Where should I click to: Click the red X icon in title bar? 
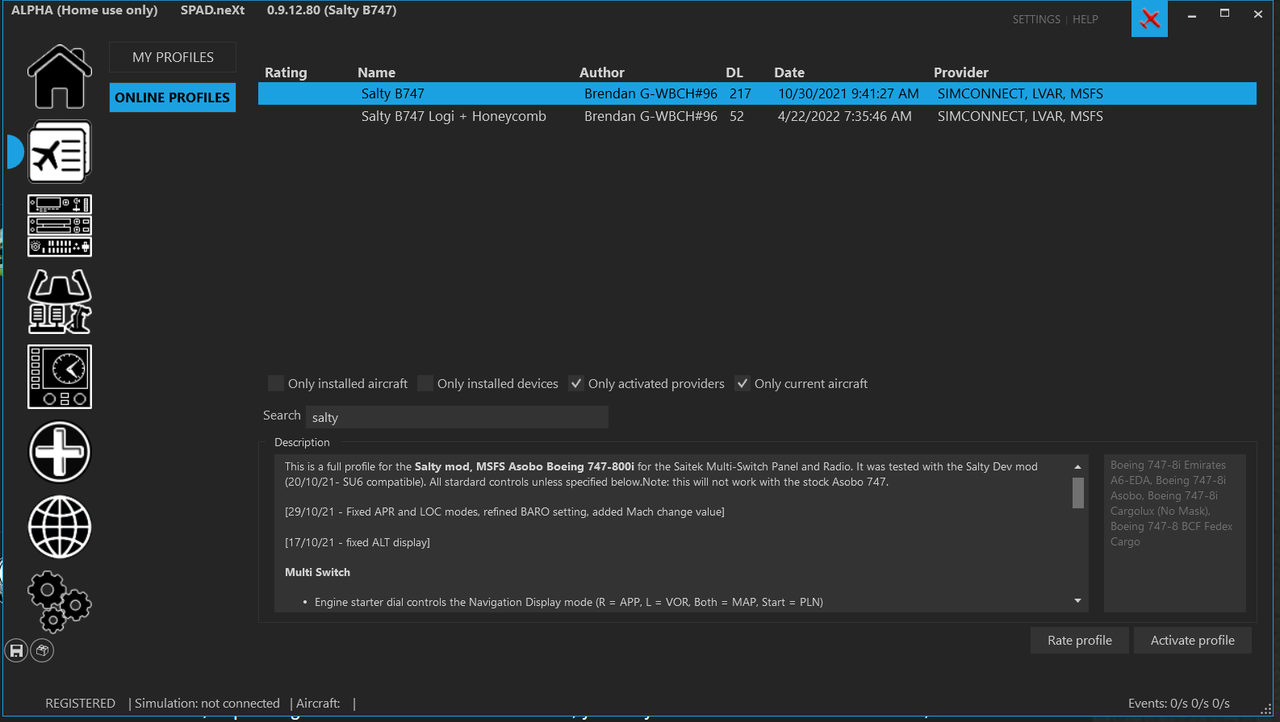pos(1149,19)
